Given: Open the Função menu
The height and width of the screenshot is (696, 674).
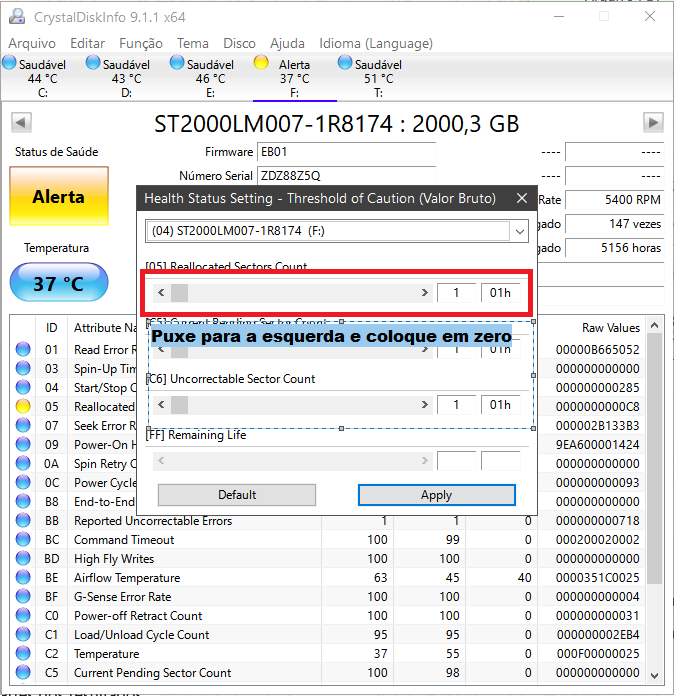Looking at the screenshot, I should 141,44.
